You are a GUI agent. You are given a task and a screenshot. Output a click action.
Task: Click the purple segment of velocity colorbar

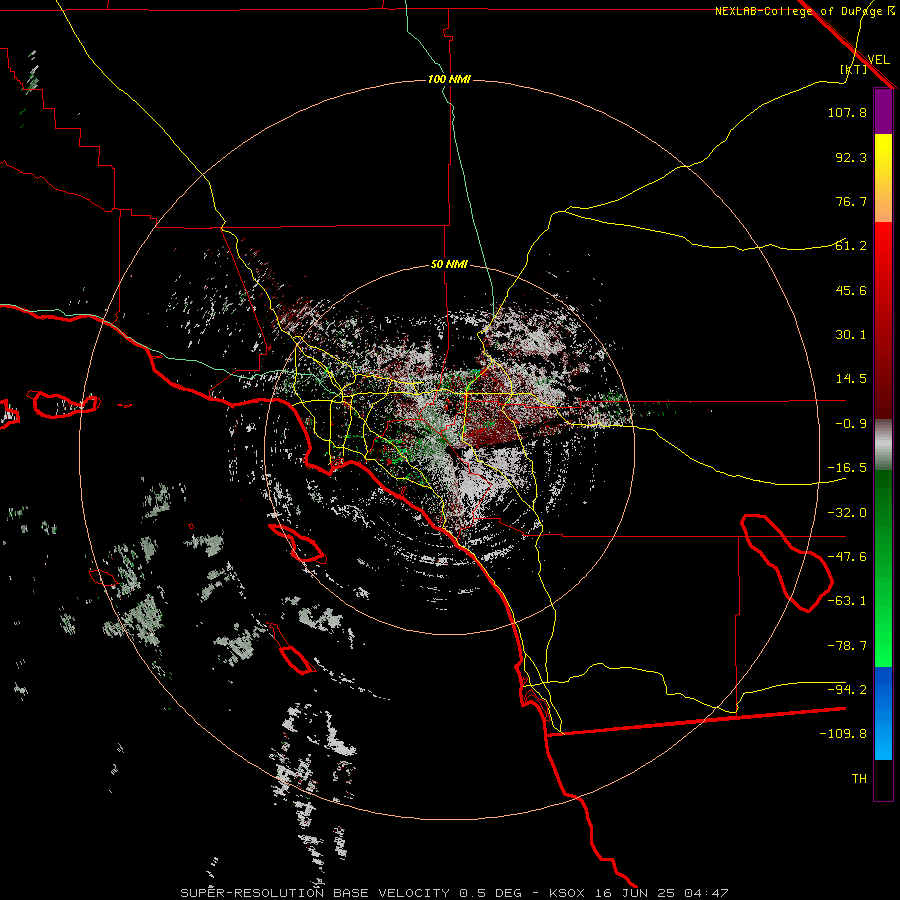click(x=883, y=111)
